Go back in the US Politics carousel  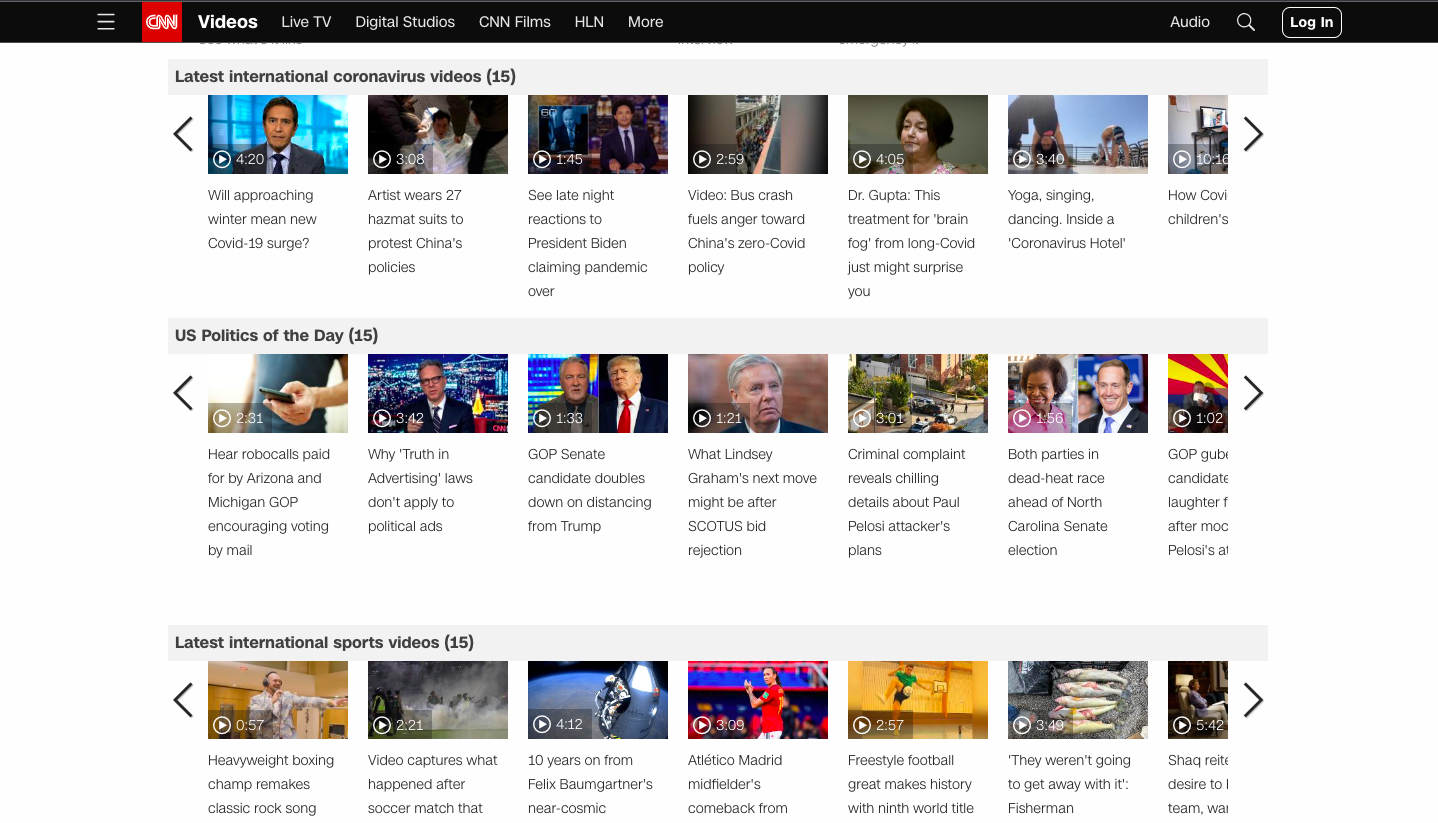click(183, 393)
